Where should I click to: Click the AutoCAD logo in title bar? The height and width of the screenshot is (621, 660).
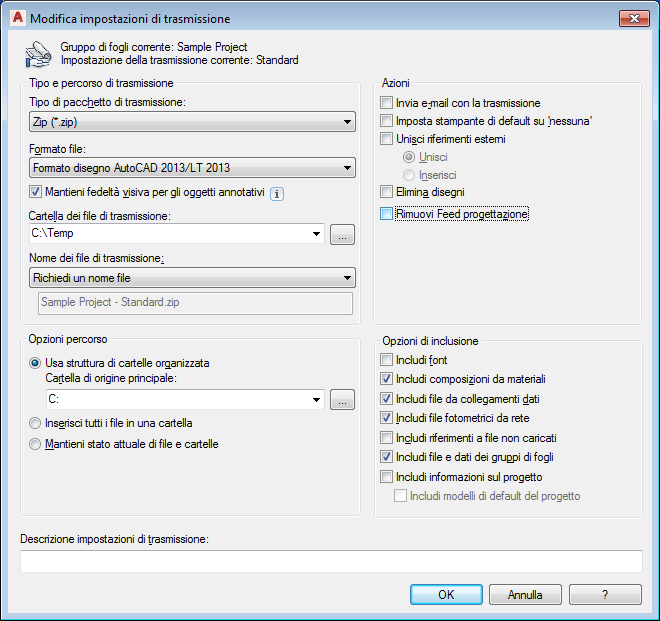[15, 18]
